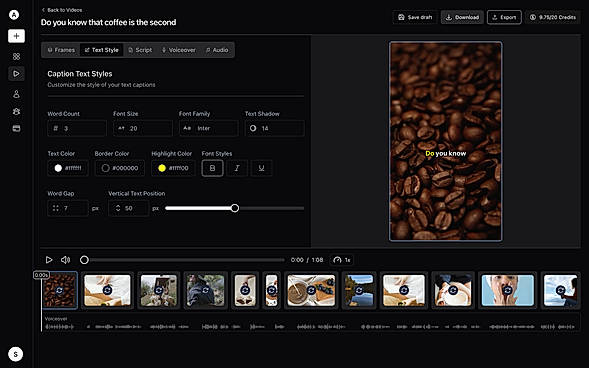The width and height of the screenshot is (589, 368).
Task: Open the apps grid icon in sidebar
Action: click(16, 56)
